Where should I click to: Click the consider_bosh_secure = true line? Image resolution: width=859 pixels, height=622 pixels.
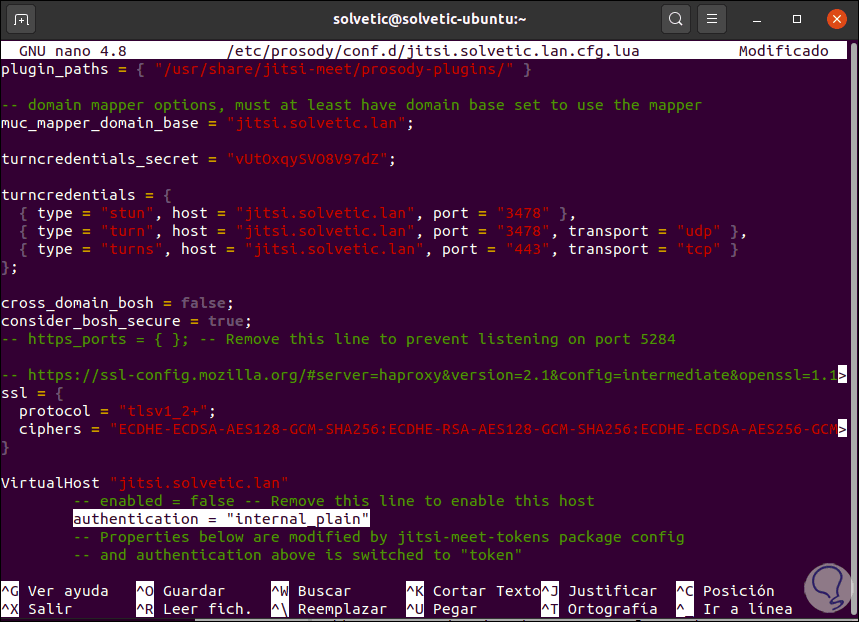[x=126, y=321]
